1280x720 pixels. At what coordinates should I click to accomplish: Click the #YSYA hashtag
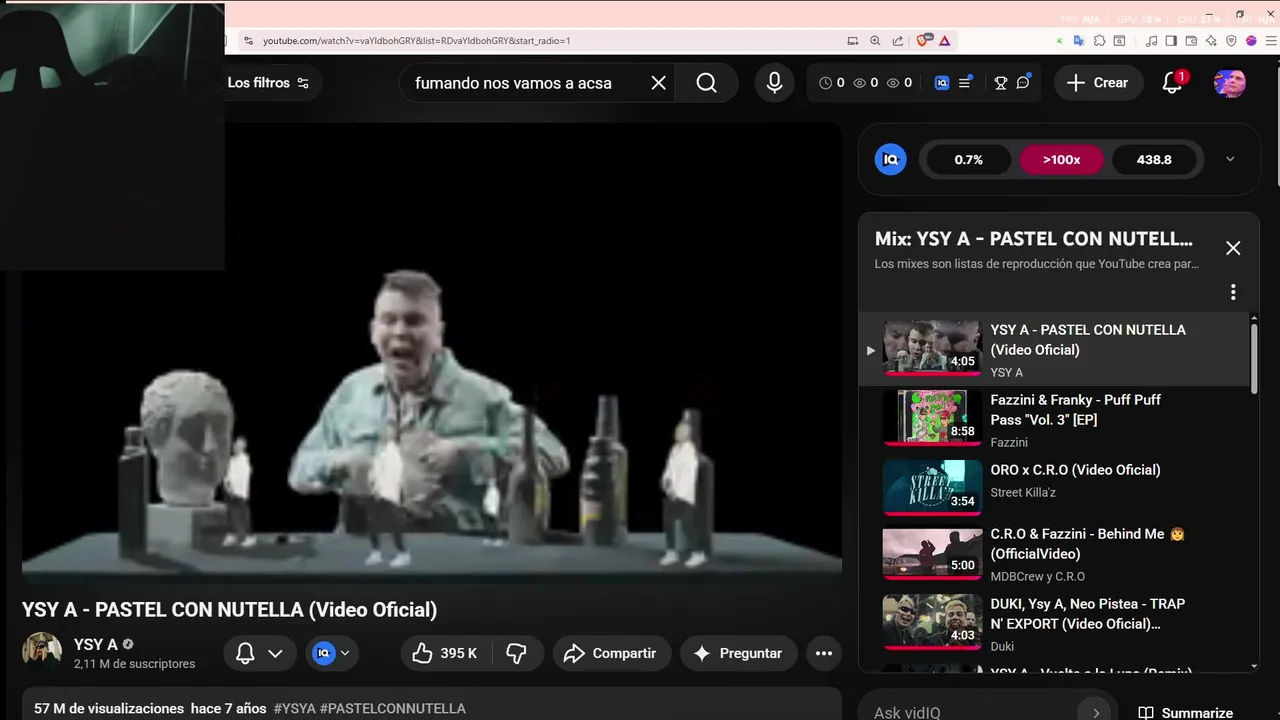click(x=295, y=708)
